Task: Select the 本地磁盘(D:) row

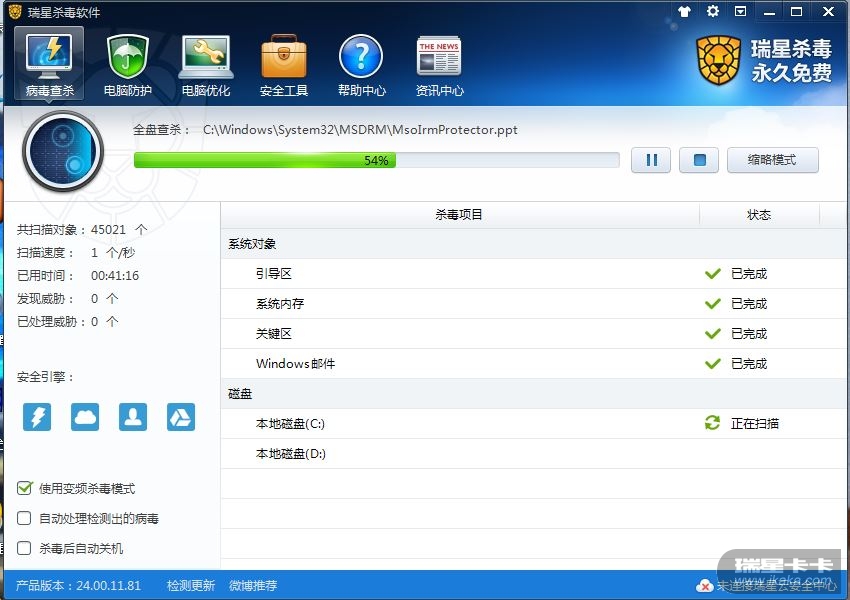Action: 533,454
